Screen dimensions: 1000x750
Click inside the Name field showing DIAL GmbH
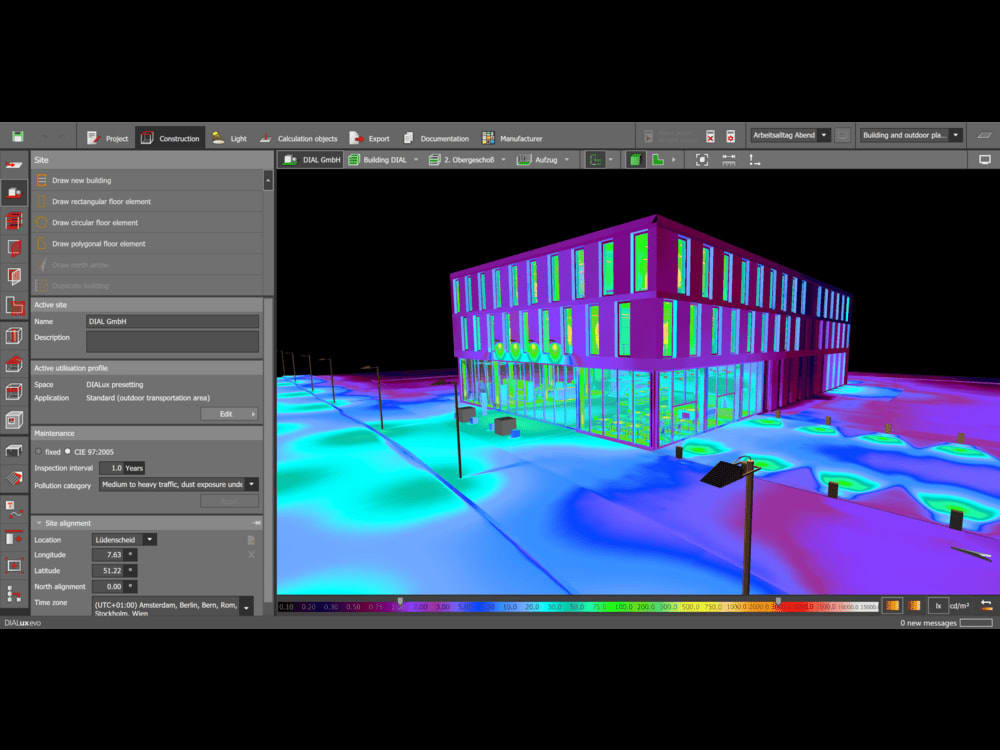tap(170, 321)
